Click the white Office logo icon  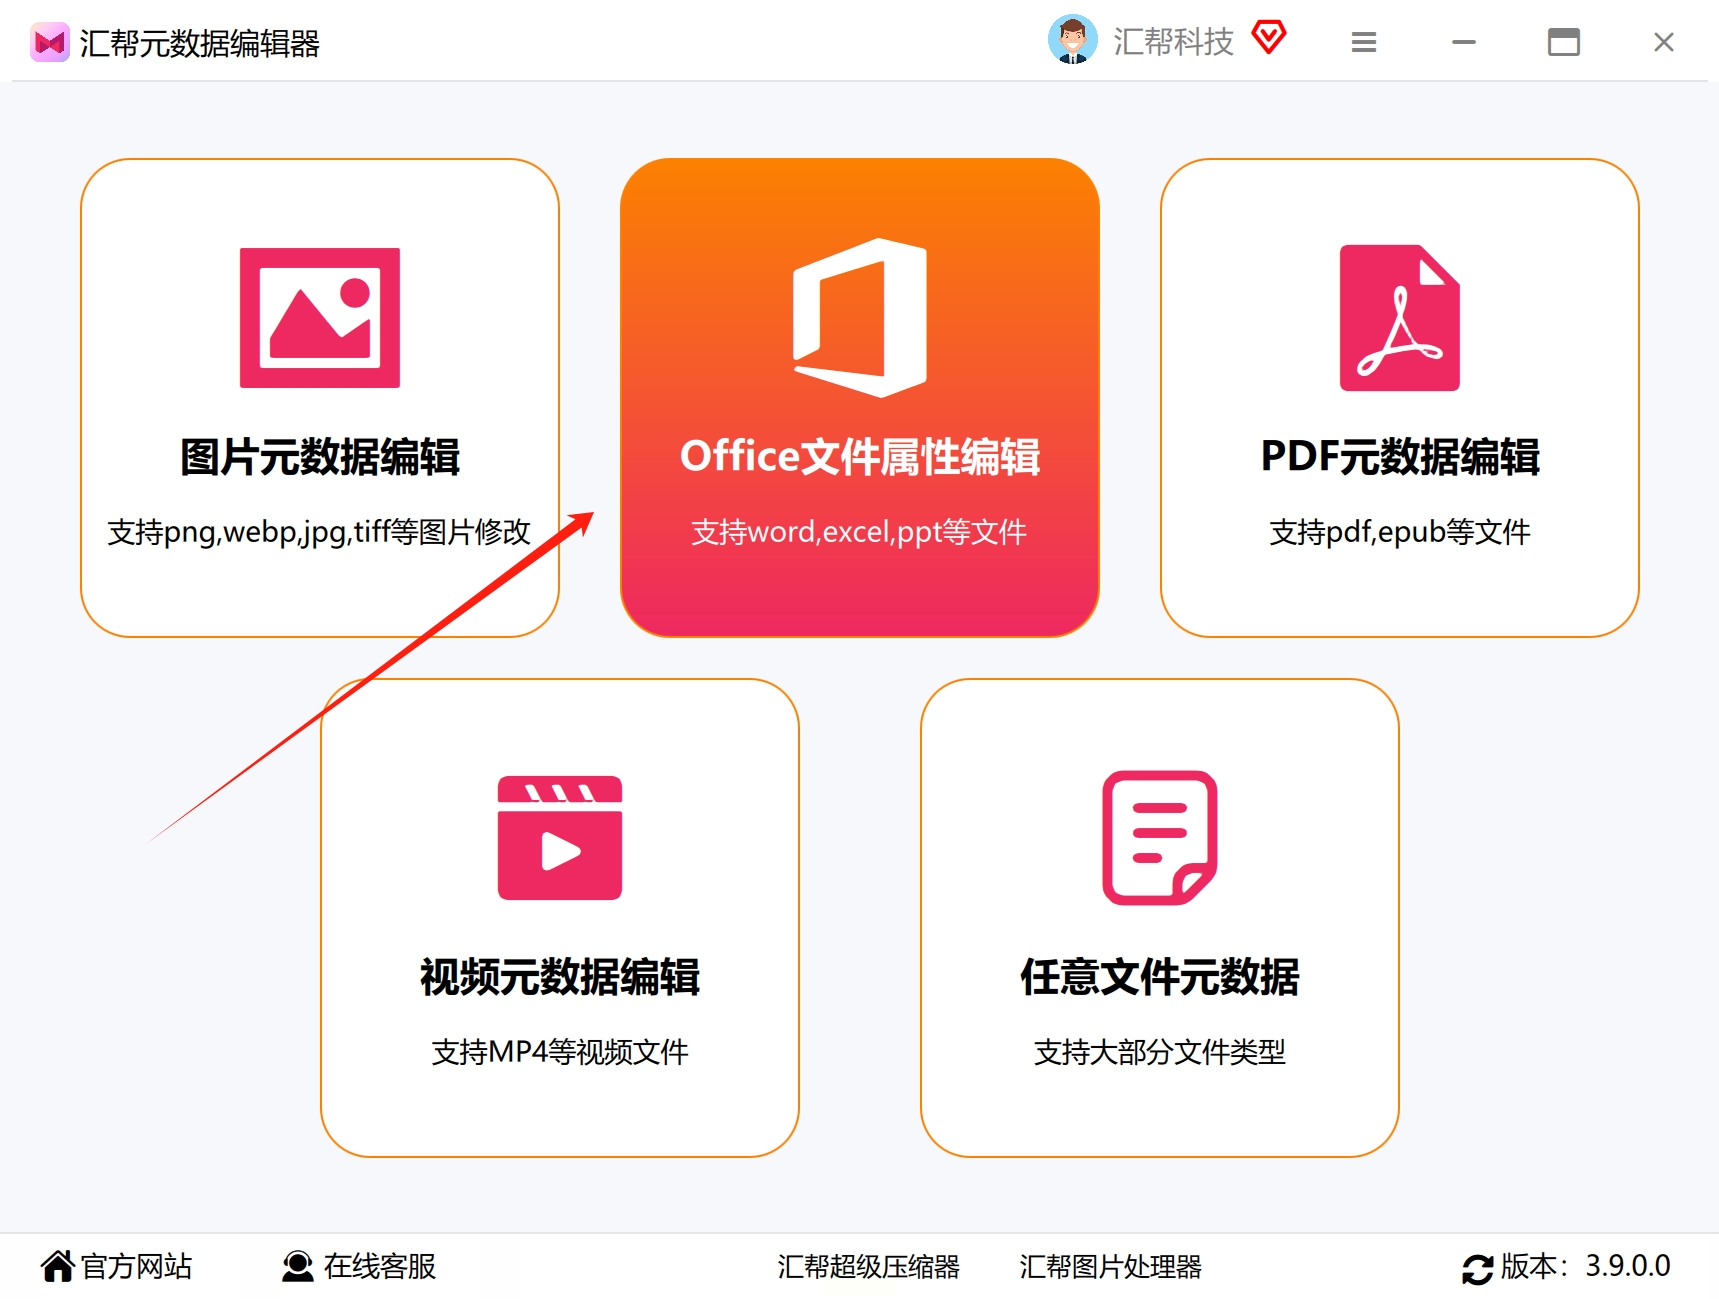click(860, 318)
